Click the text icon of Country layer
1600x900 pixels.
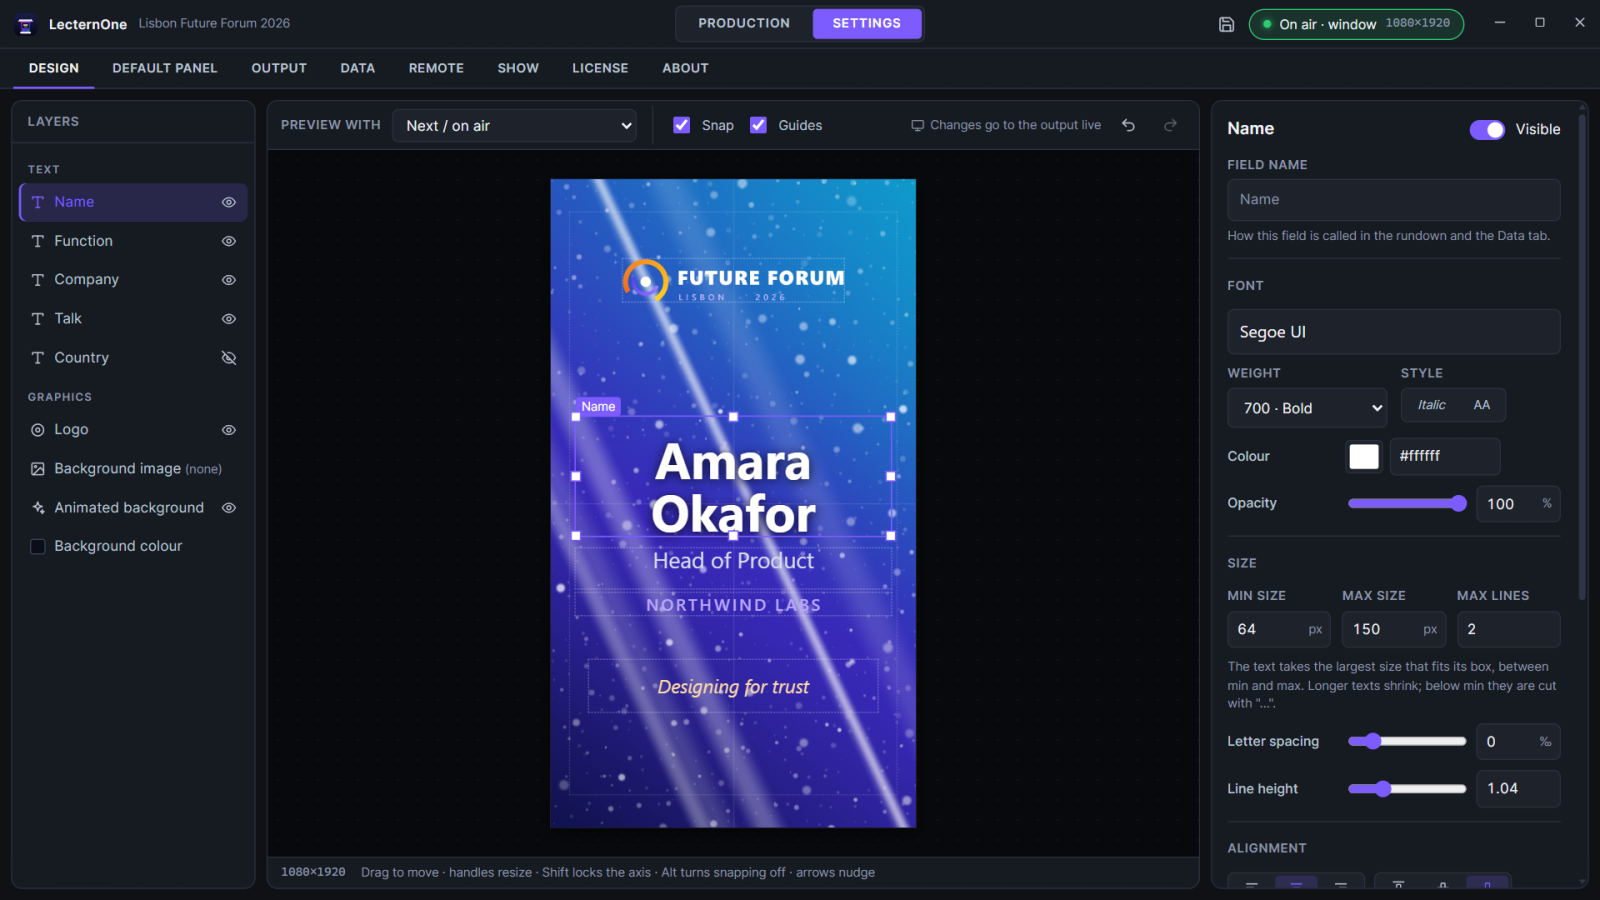[x=38, y=358]
